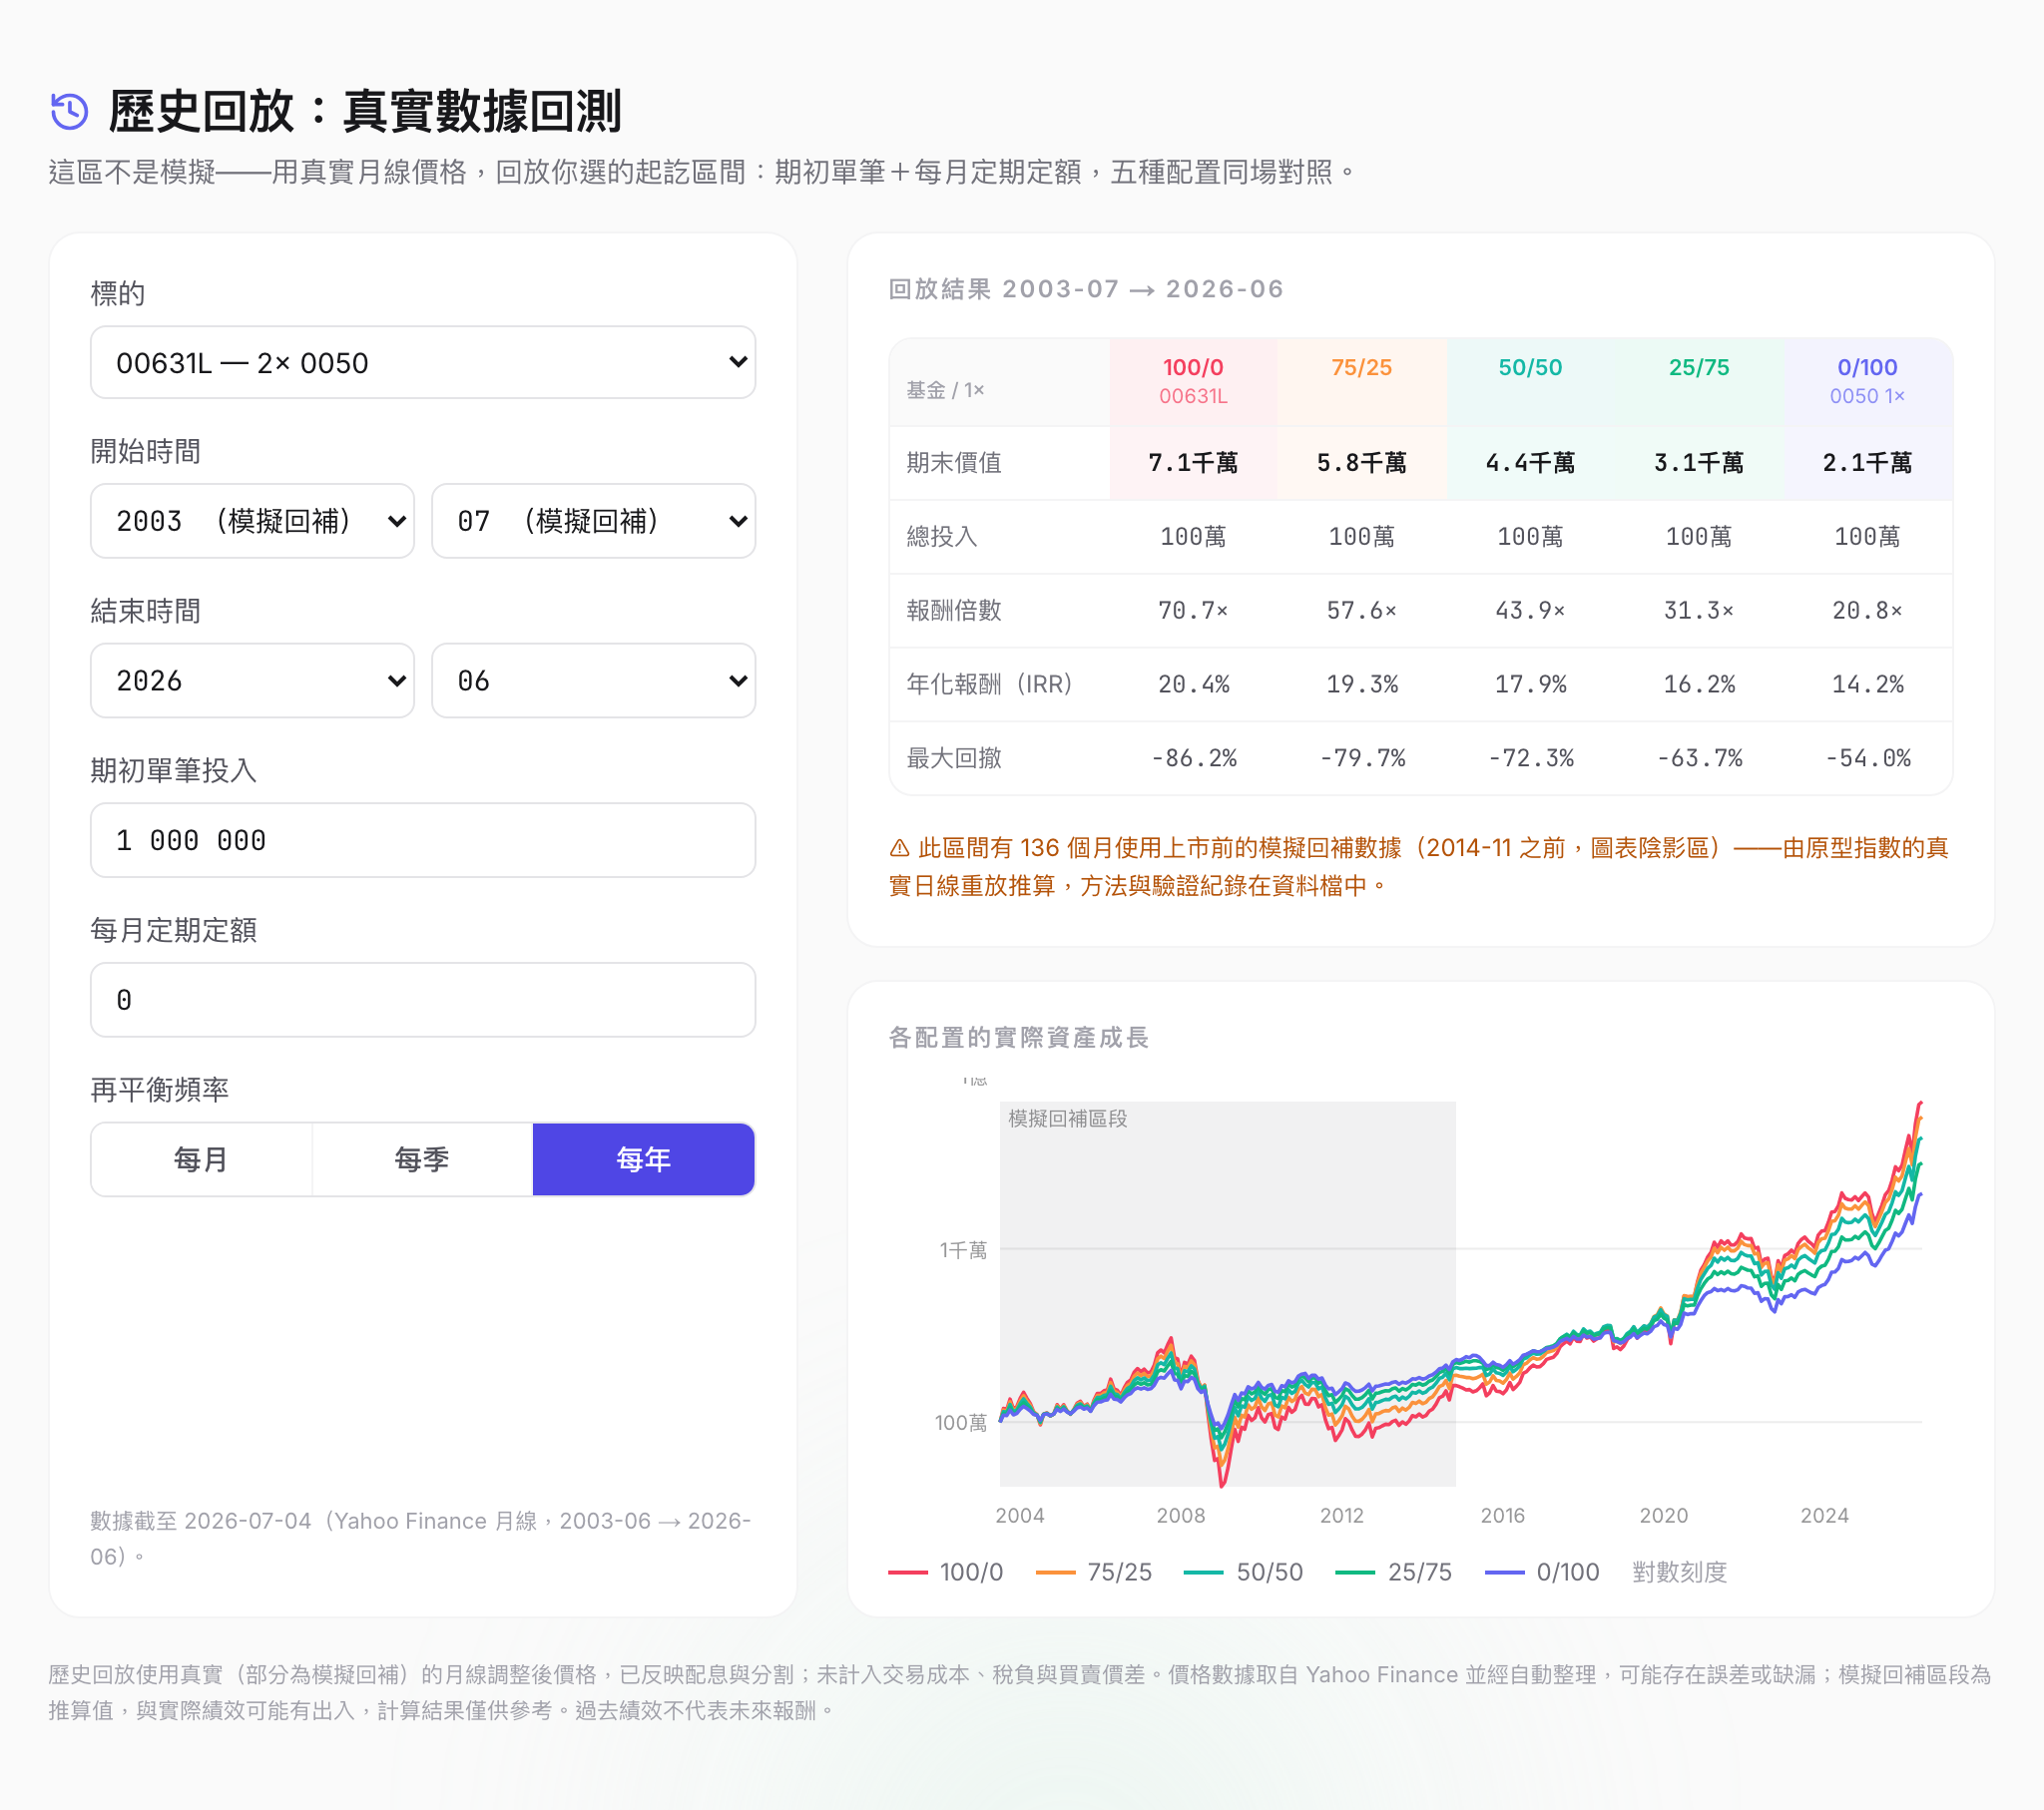Click the 70.7× return multiple cell
2044x1810 pixels.
click(1193, 611)
